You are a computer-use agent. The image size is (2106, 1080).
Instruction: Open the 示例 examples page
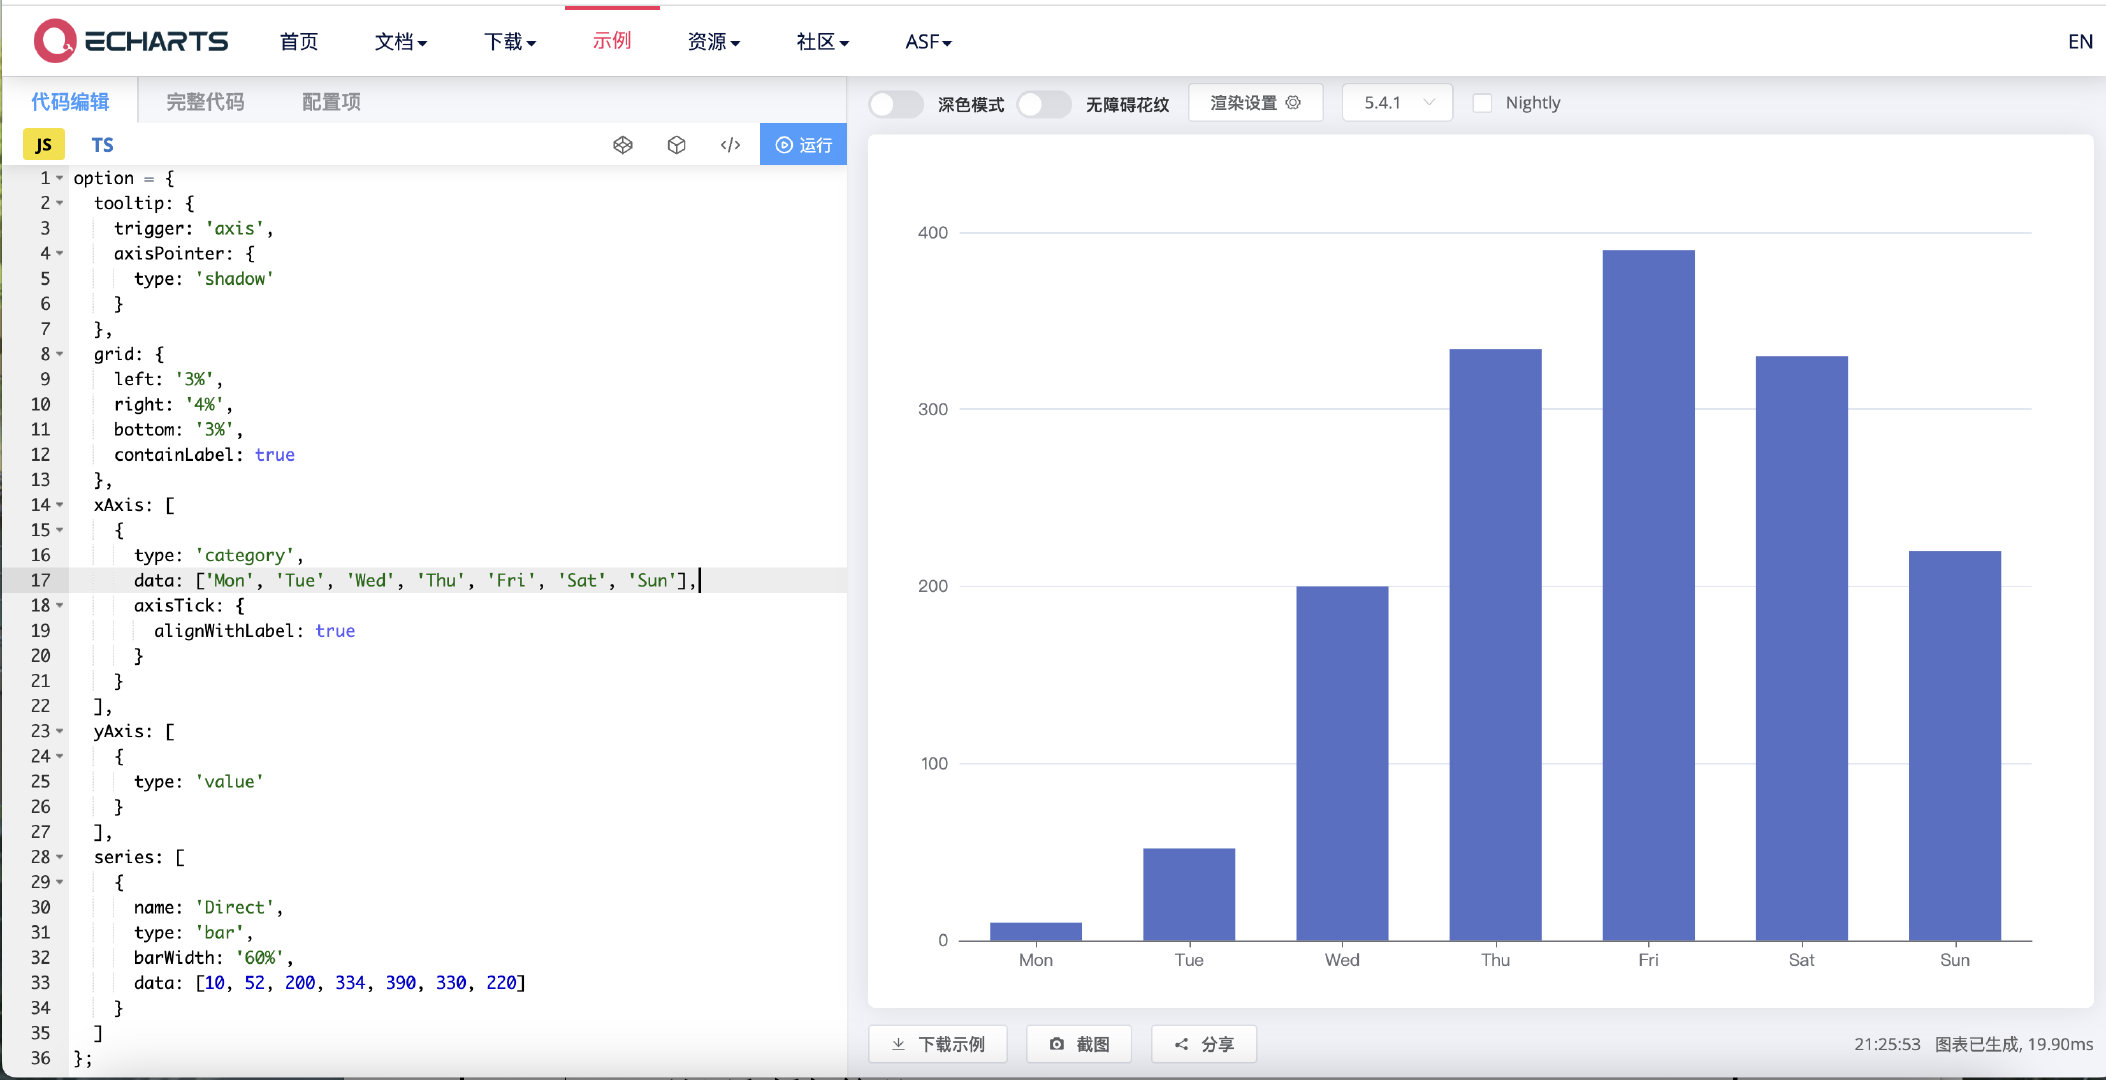612,40
